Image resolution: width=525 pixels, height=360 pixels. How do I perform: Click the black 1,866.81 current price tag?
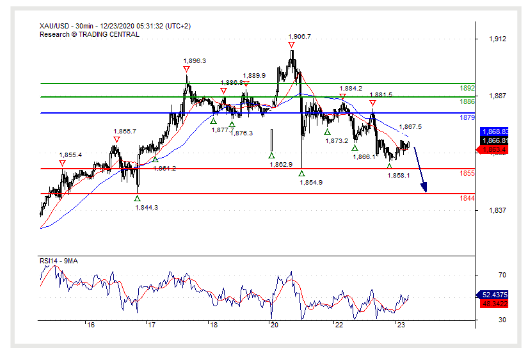click(x=494, y=141)
